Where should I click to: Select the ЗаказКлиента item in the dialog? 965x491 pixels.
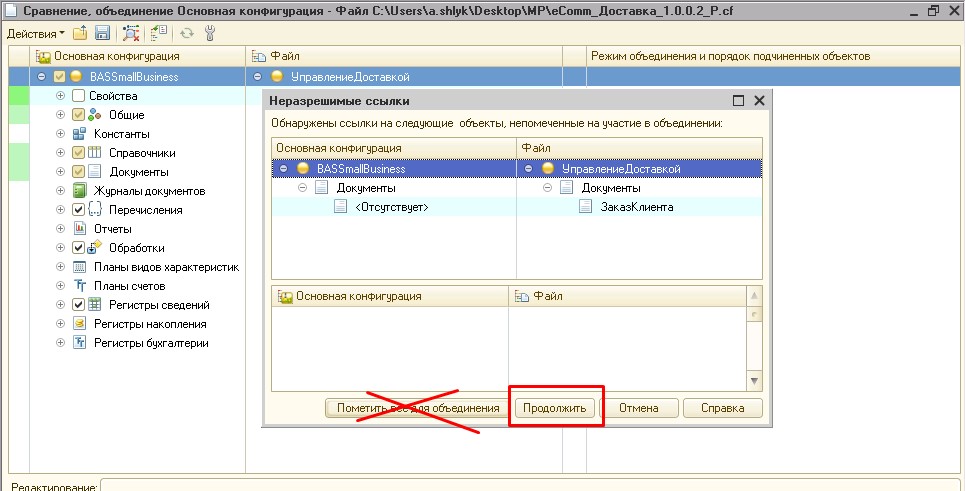pos(636,207)
